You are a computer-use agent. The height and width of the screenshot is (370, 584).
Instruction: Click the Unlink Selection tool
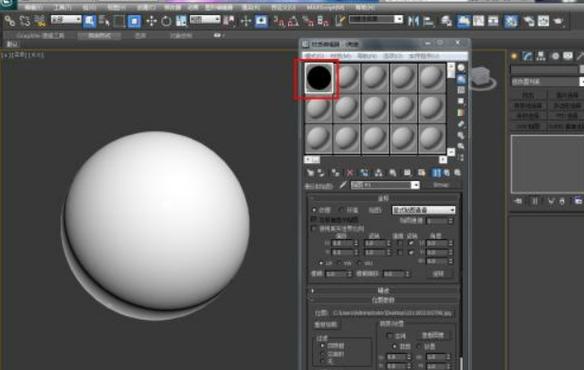coord(25,21)
